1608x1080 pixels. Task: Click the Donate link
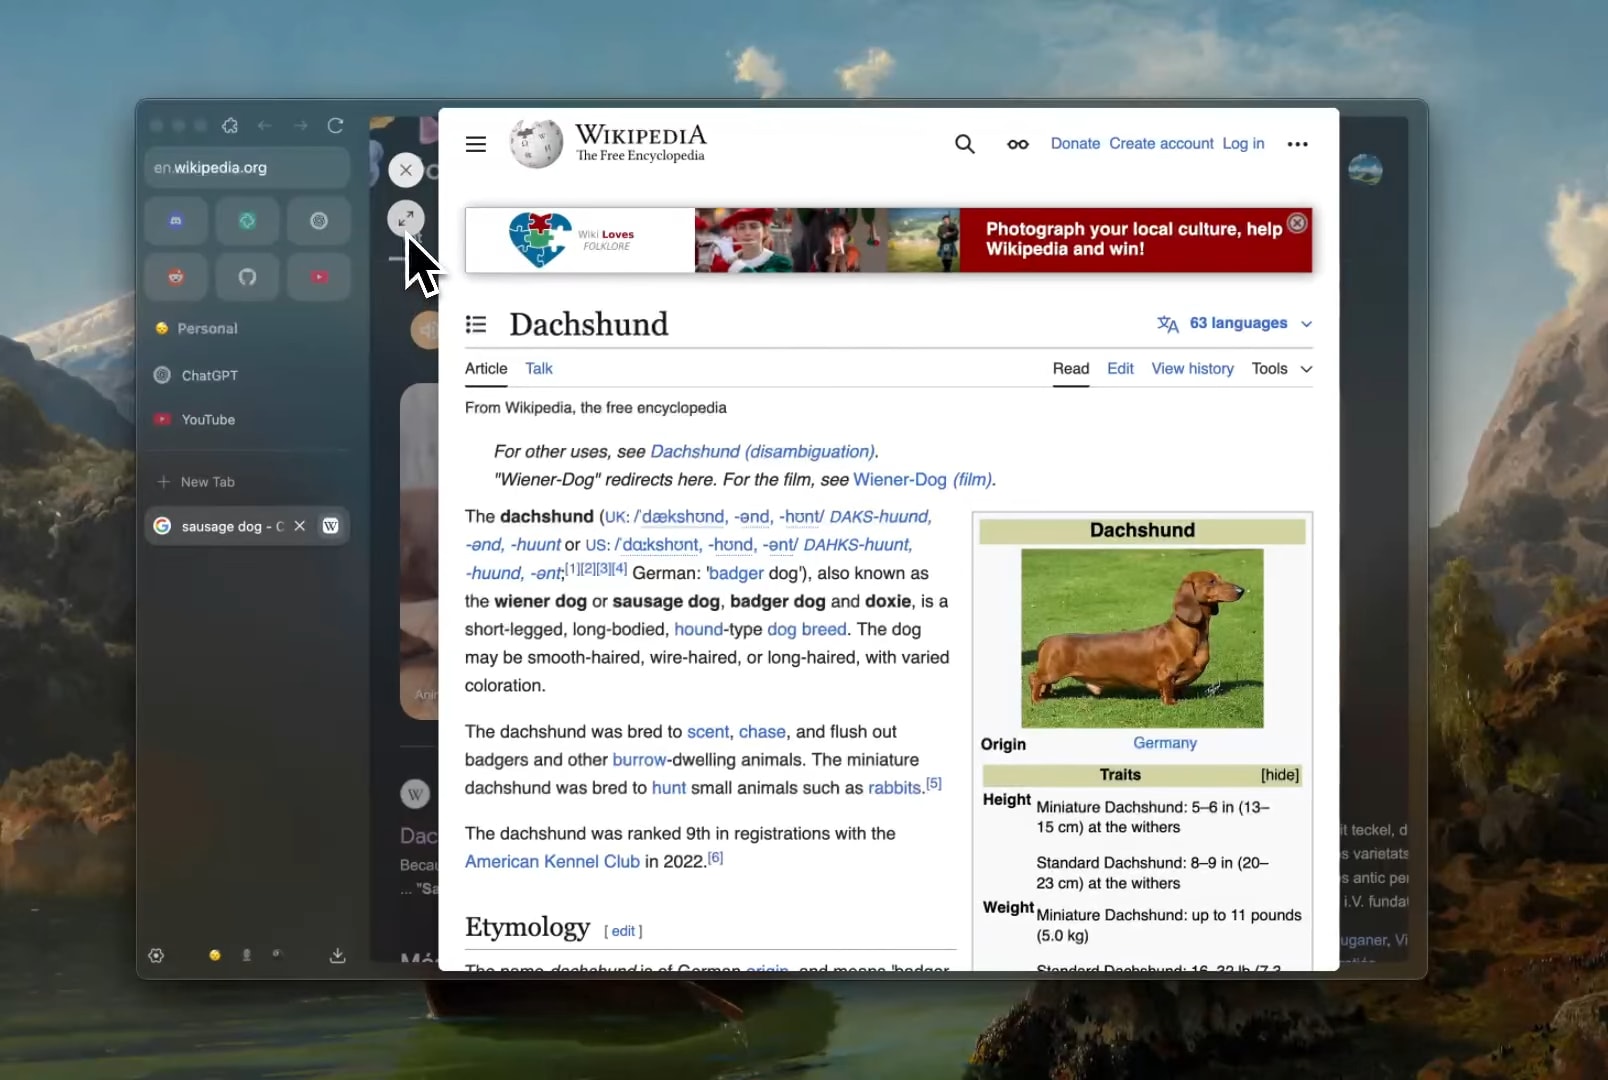(x=1075, y=144)
